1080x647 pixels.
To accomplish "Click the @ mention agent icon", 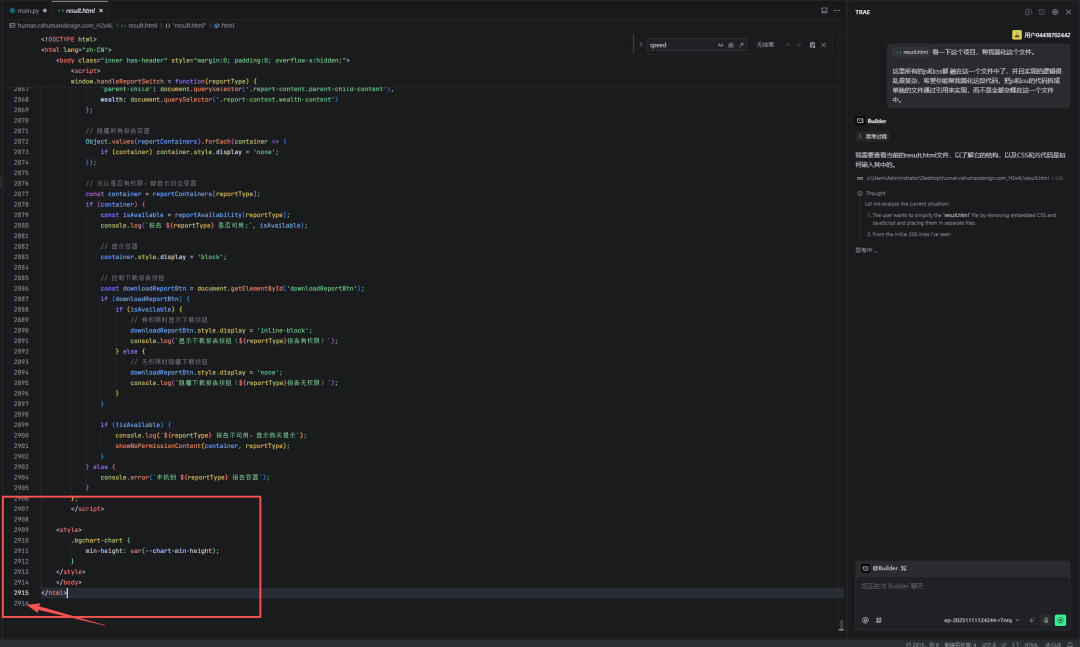I will coord(865,620).
